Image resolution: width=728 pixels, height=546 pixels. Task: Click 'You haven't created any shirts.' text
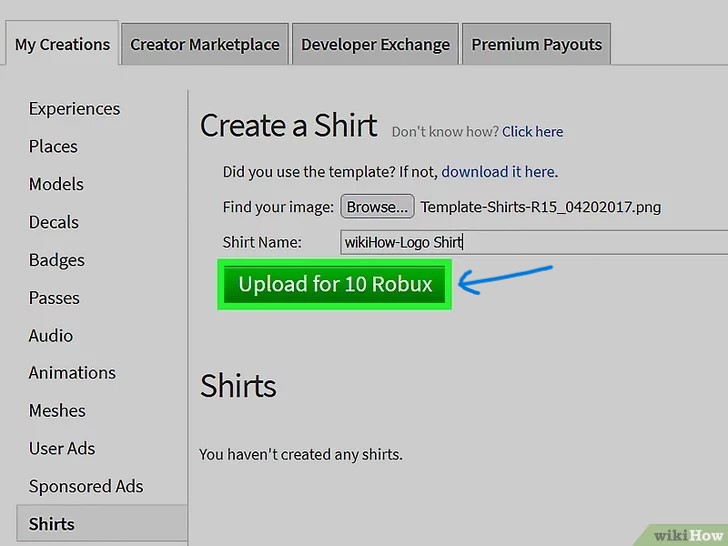(x=301, y=454)
